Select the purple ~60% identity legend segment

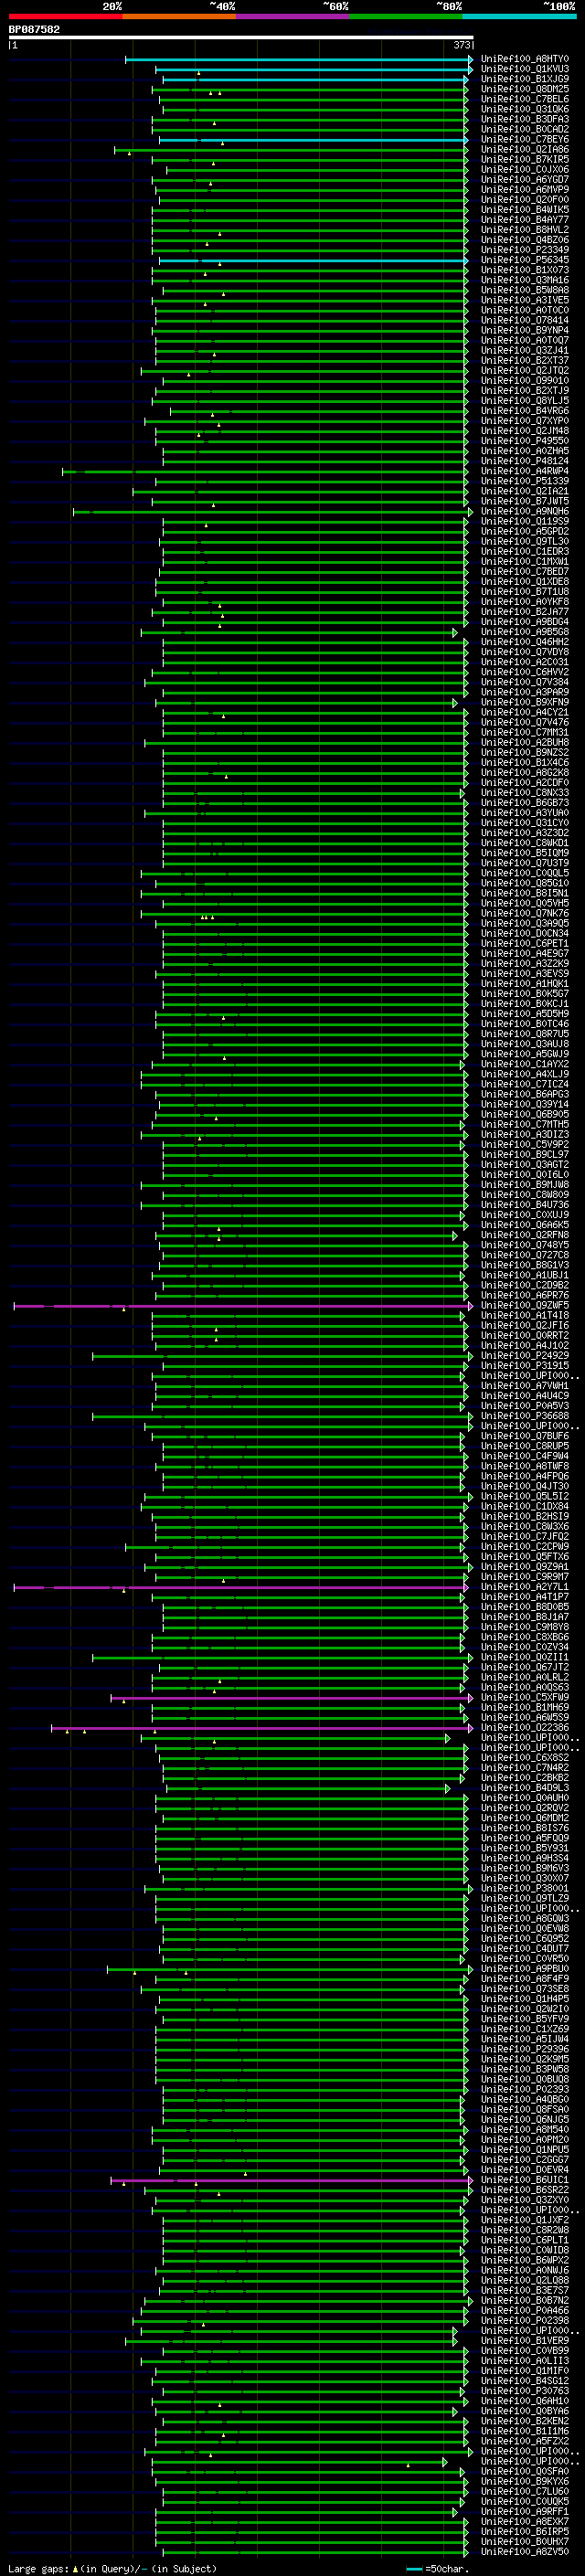click(x=292, y=16)
